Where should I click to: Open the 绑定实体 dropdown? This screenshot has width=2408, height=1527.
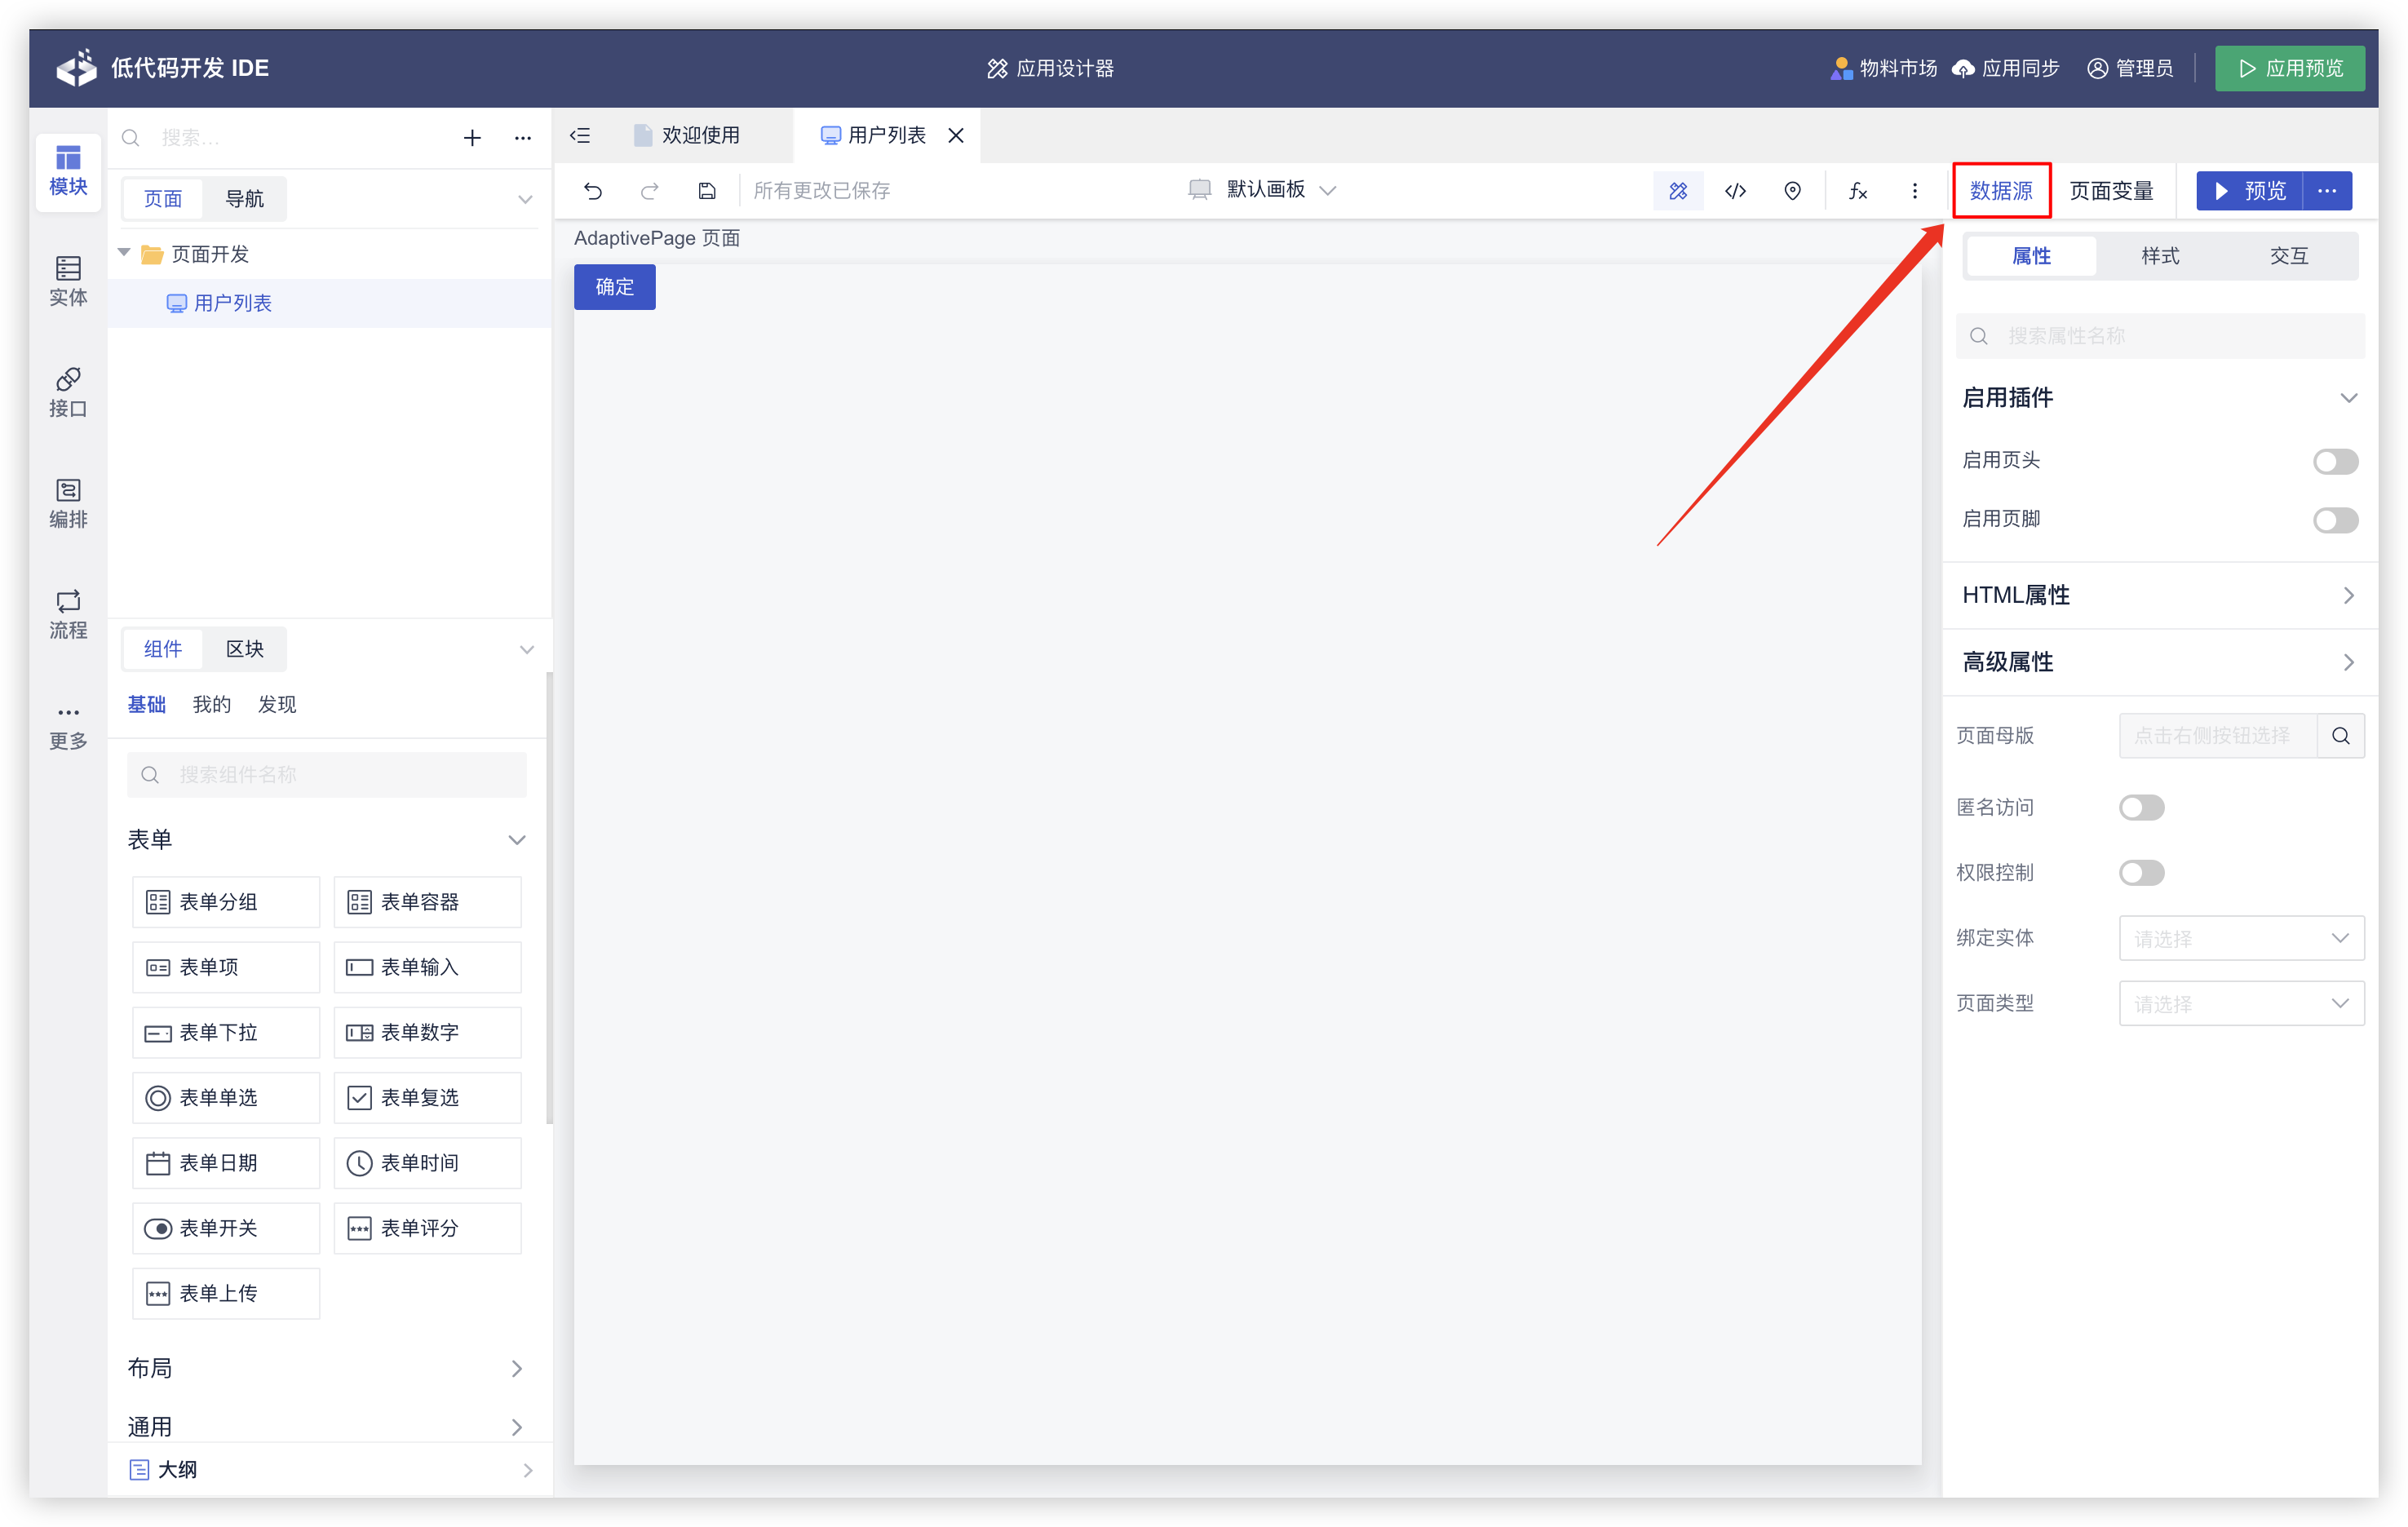(x=2240, y=938)
